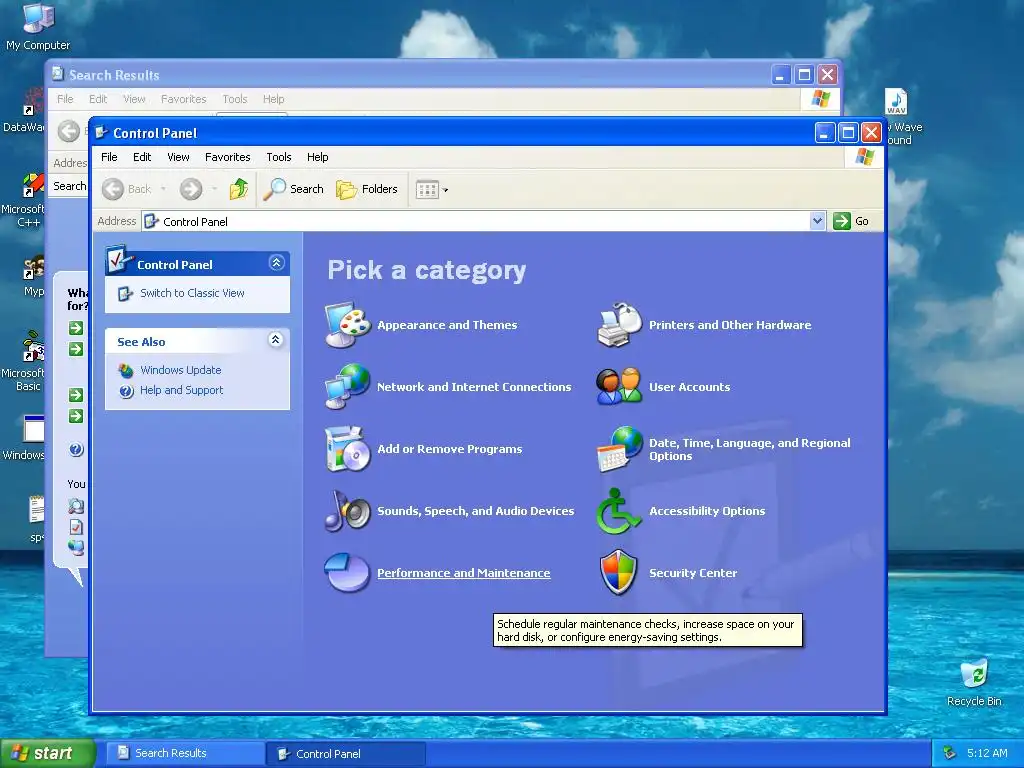Open the Edit menu in Control Panel

pos(142,157)
